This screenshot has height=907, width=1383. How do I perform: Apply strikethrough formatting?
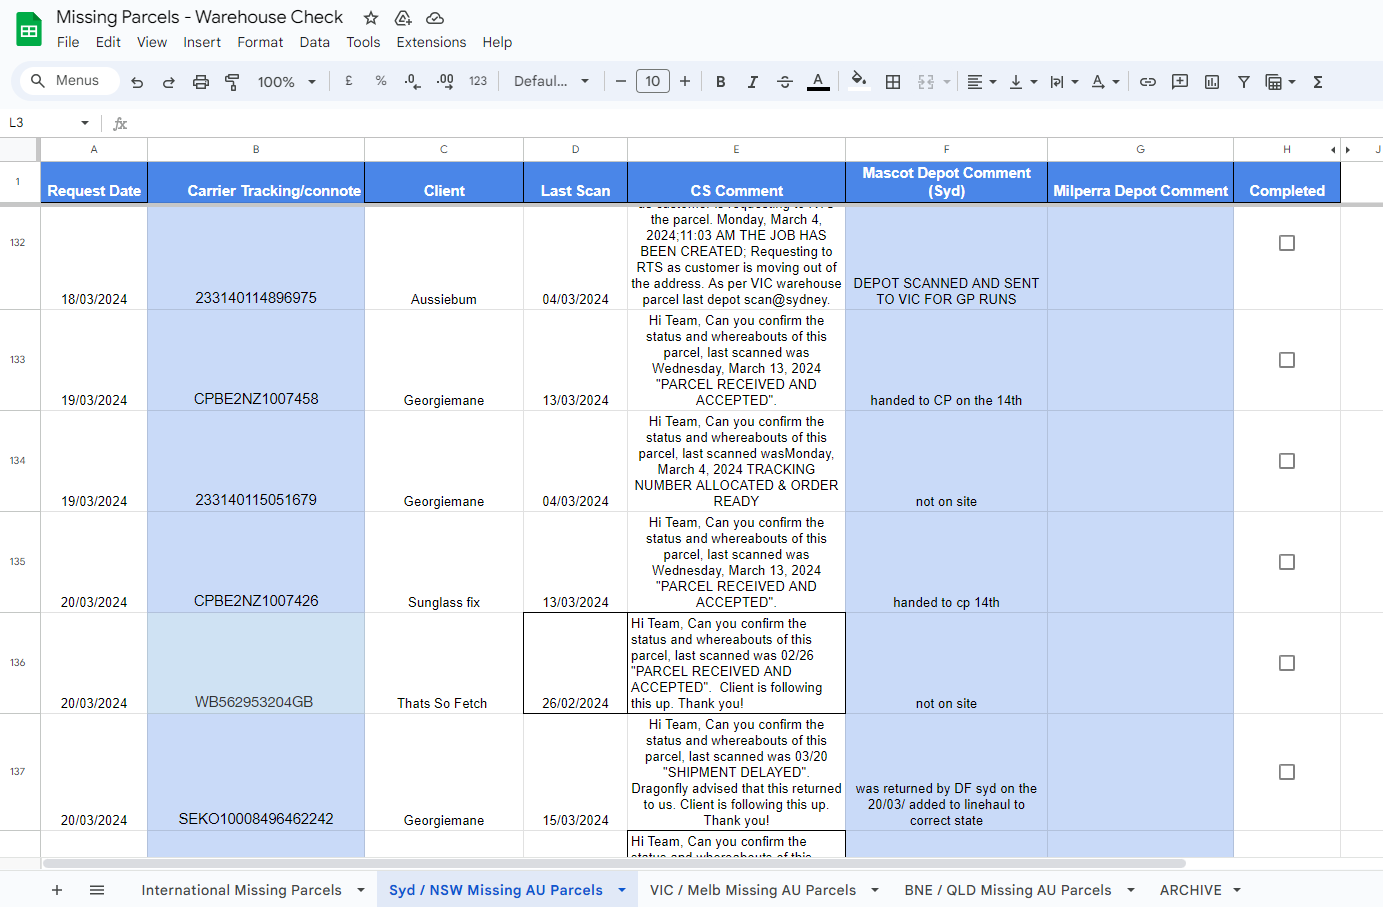tap(785, 82)
